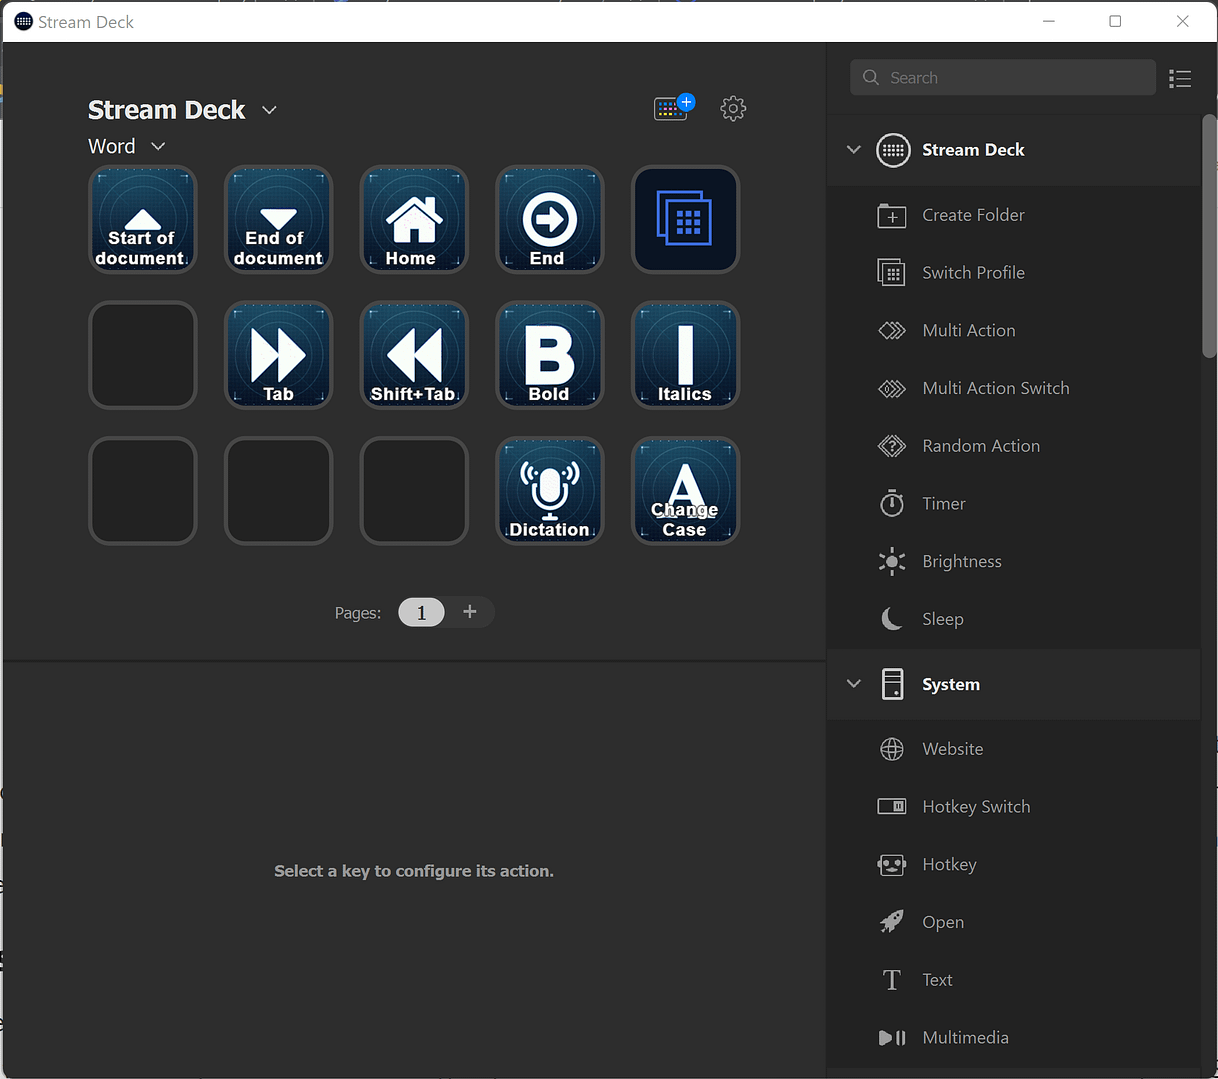Select the Change Case key
1218x1079 pixels.
[x=685, y=491]
